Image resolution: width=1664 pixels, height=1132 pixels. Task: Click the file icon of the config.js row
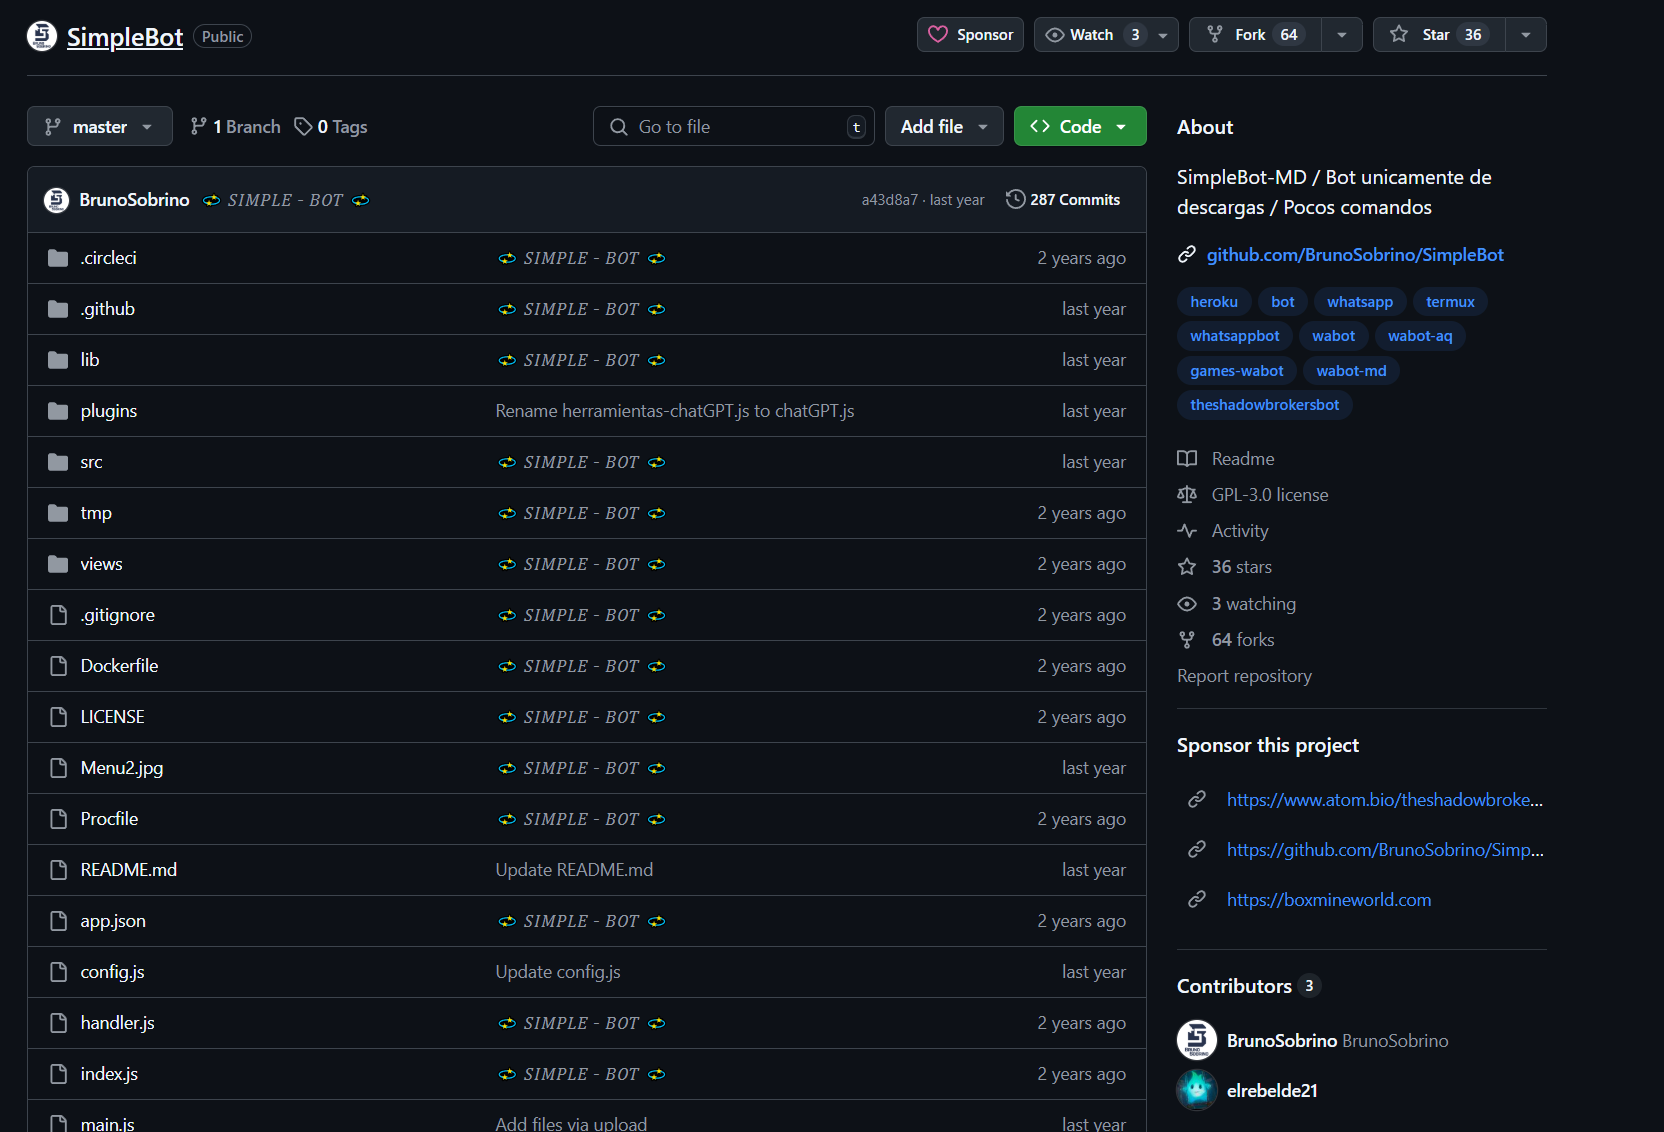point(58,972)
